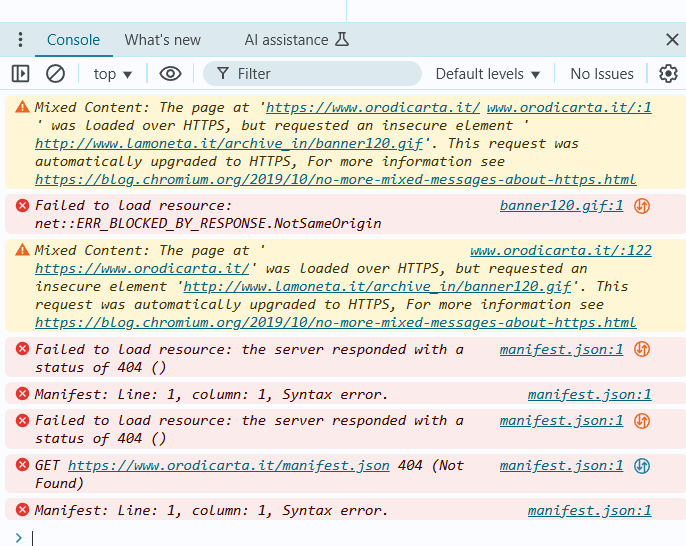Open the www.orodicarta.it/:122 source link
The image size is (686, 546).
[560, 250]
